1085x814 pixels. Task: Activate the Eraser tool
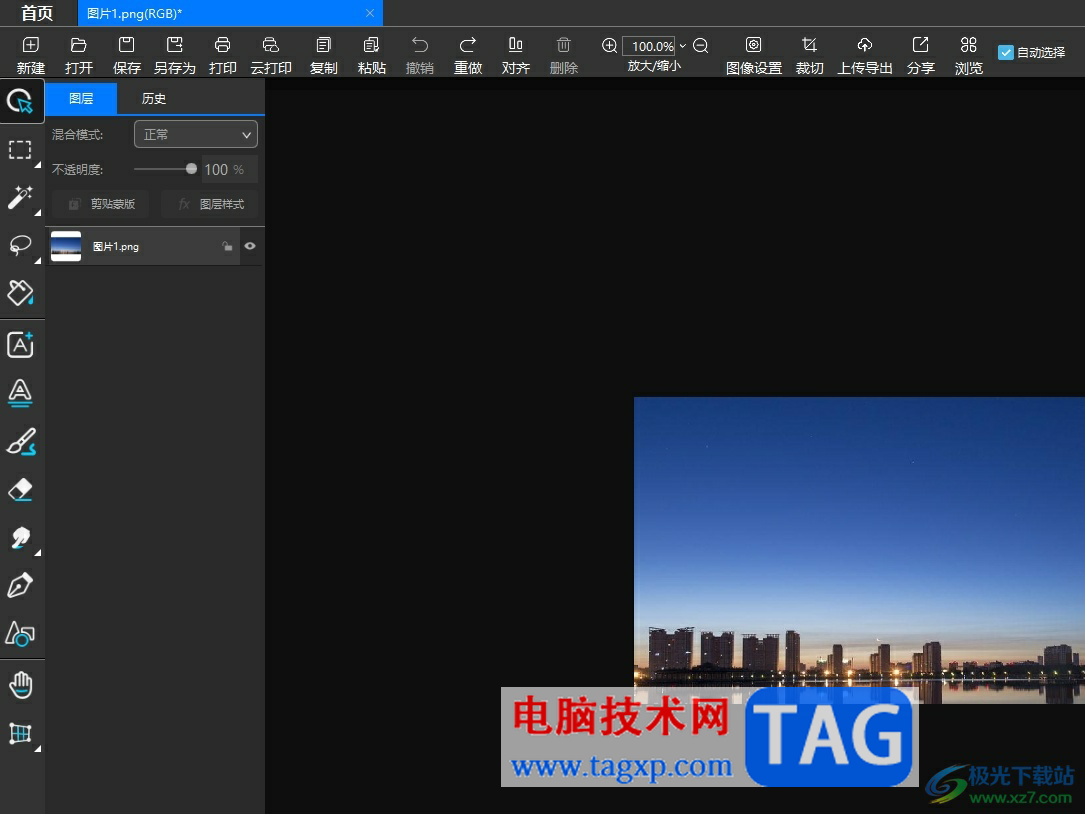pyautogui.click(x=21, y=489)
